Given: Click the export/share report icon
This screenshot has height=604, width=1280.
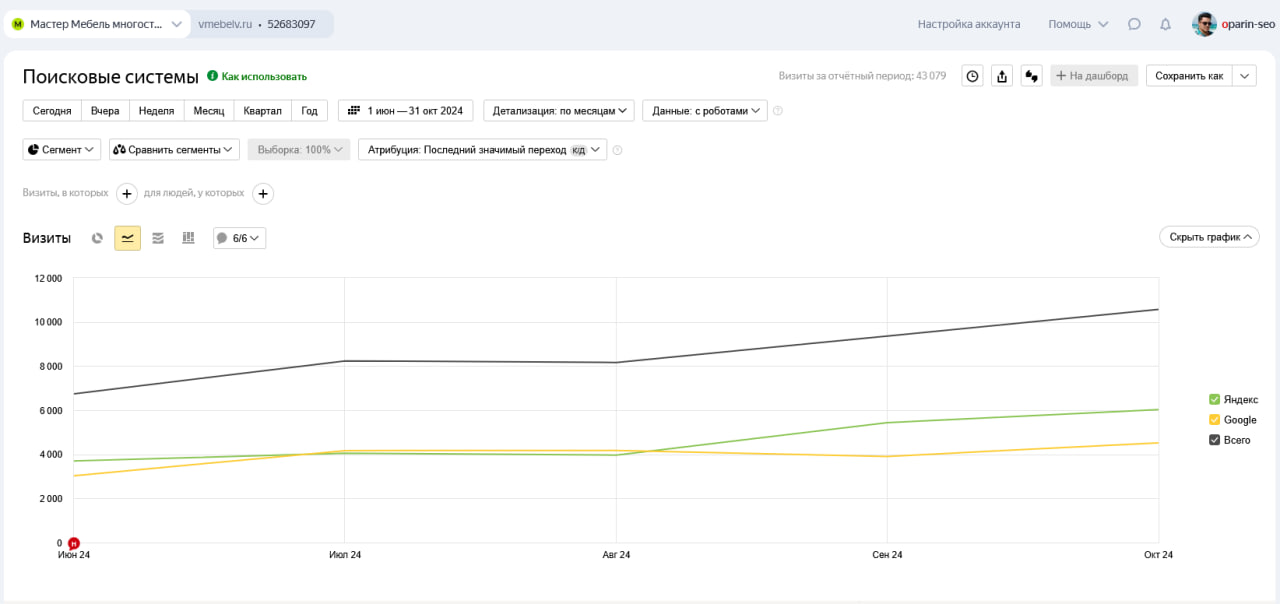Looking at the screenshot, I should (x=1002, y=76).
